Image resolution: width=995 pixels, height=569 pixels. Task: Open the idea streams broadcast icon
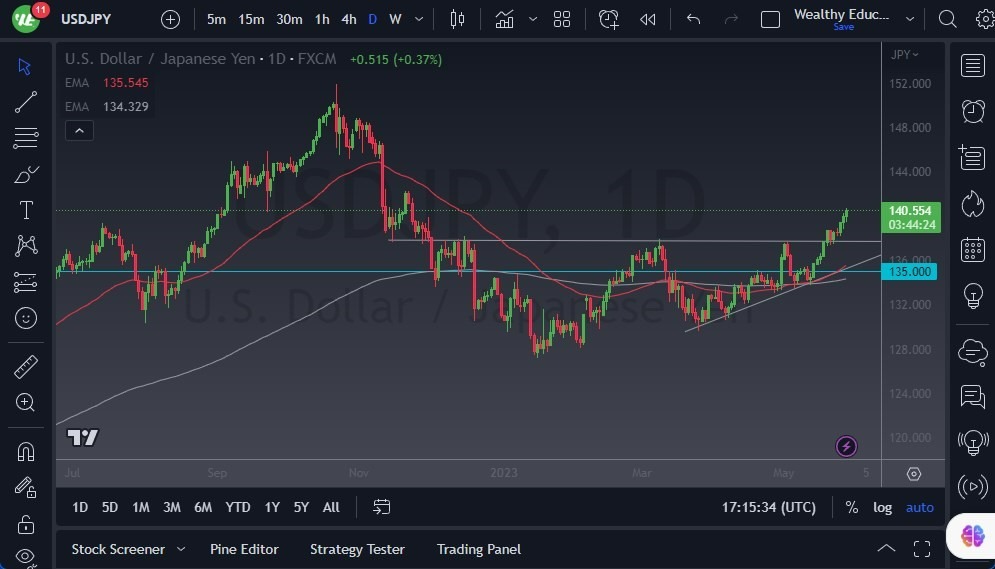pos(972,442)
